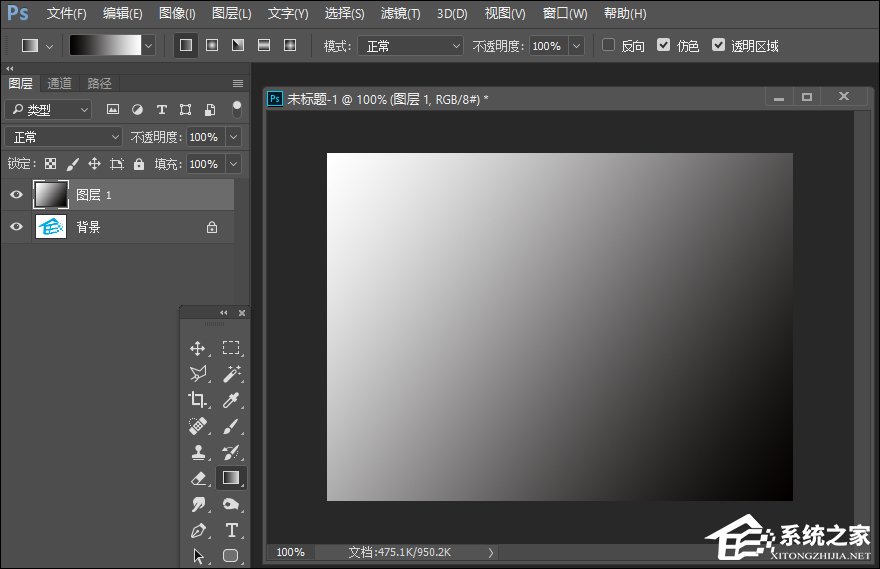Switch to the 通道 tab
The width and height of the screenshot is (880, 569).
click(x=59, y=83)
